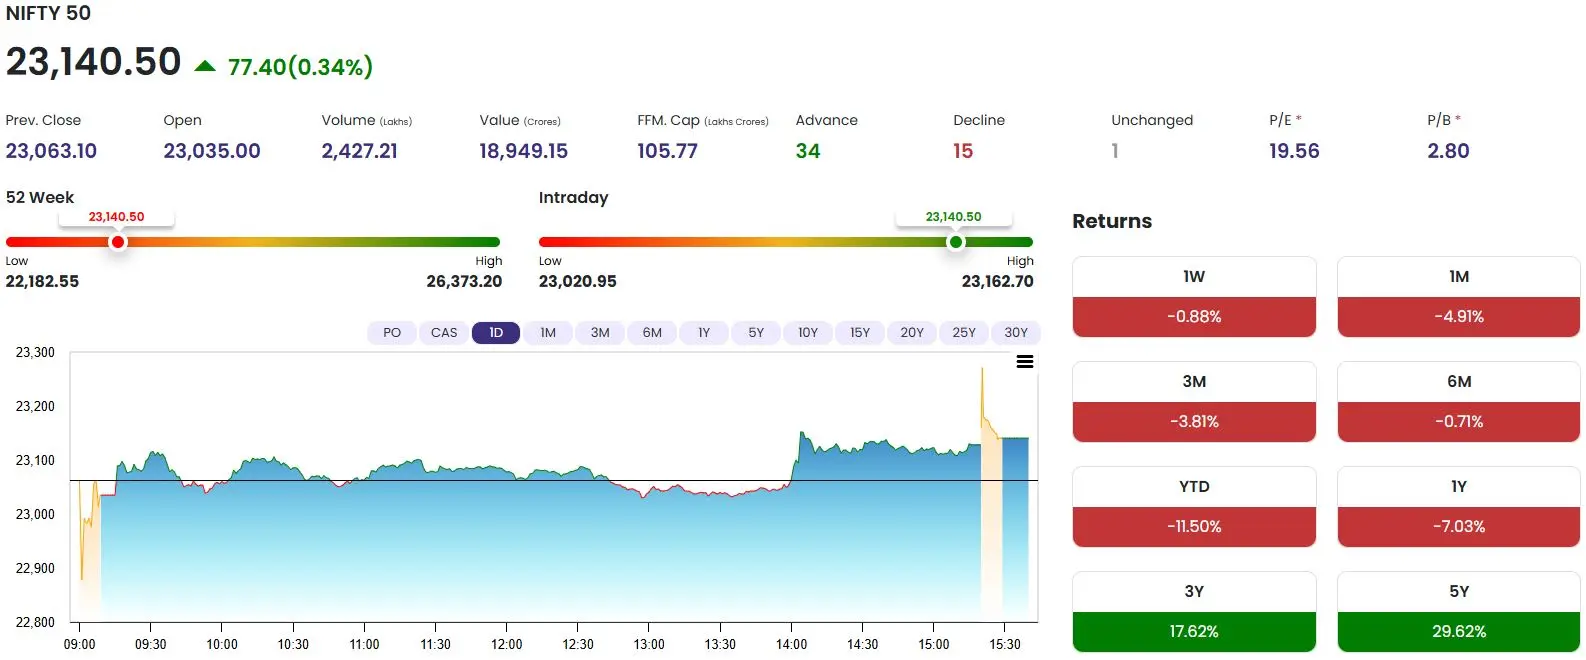Click the green up-arrow next to the index price
Screen dimensions: 1586x660
pyautogui.click(x=205, y=67)
